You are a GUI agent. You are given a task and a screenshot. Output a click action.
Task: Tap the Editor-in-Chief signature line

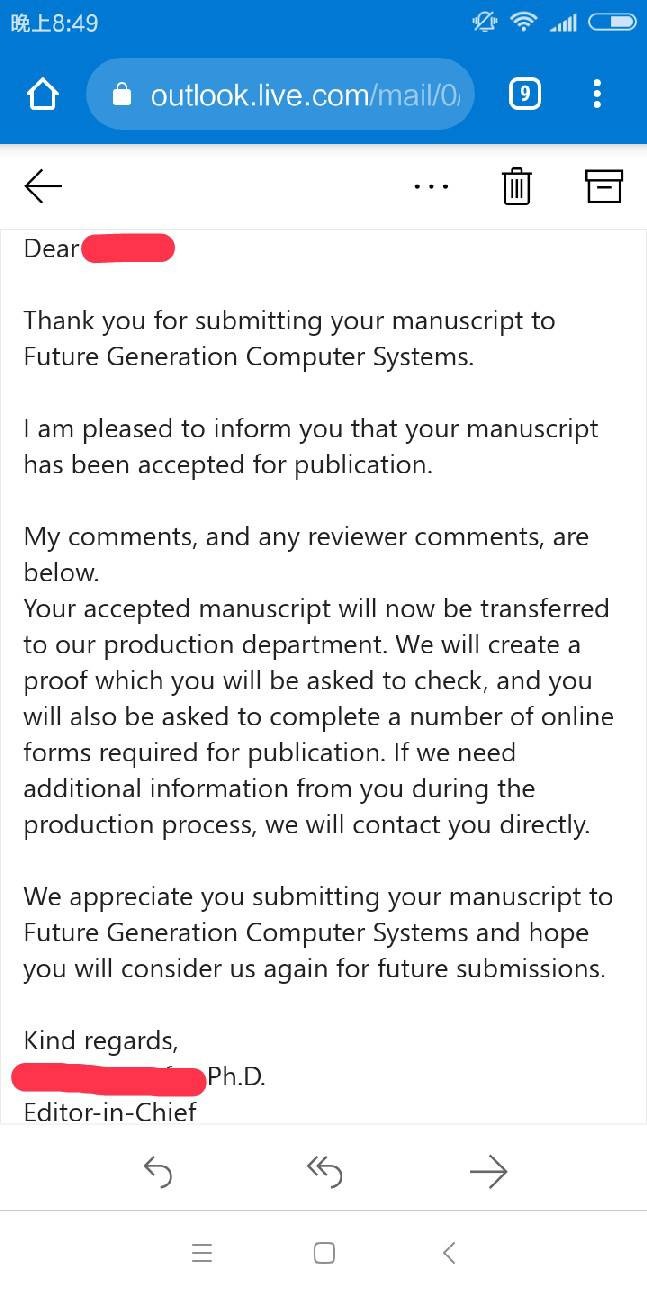point(110,1112)
